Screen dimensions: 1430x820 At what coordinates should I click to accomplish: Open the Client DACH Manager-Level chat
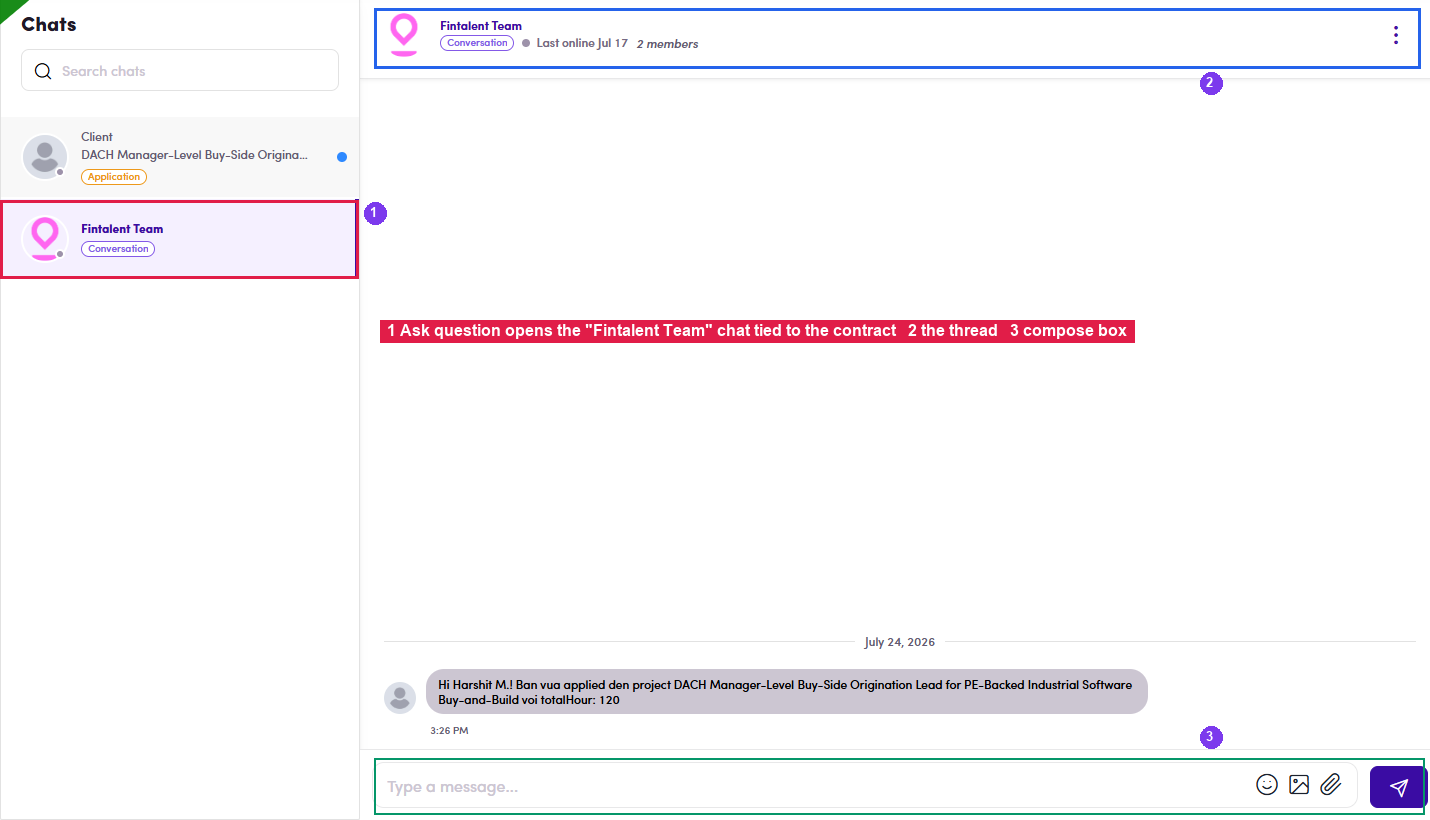(180, 157)
